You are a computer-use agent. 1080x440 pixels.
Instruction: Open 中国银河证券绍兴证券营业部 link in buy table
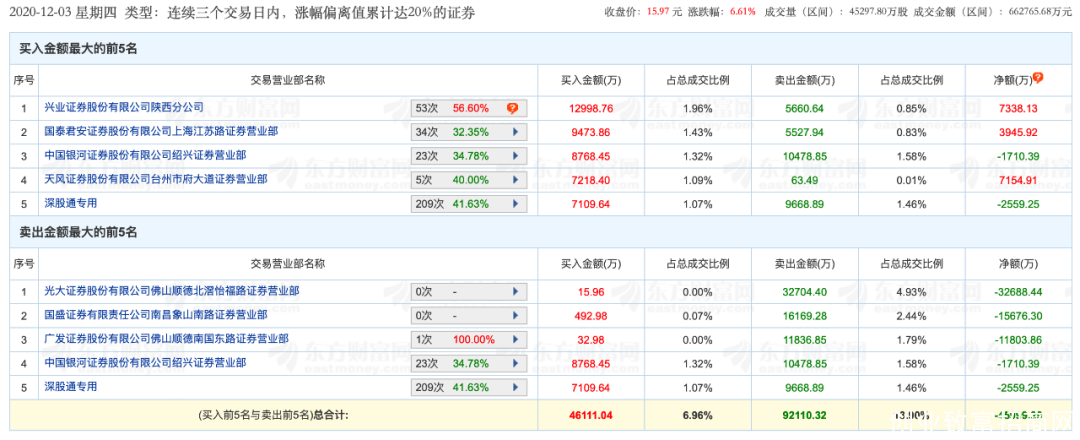(145, 156)
